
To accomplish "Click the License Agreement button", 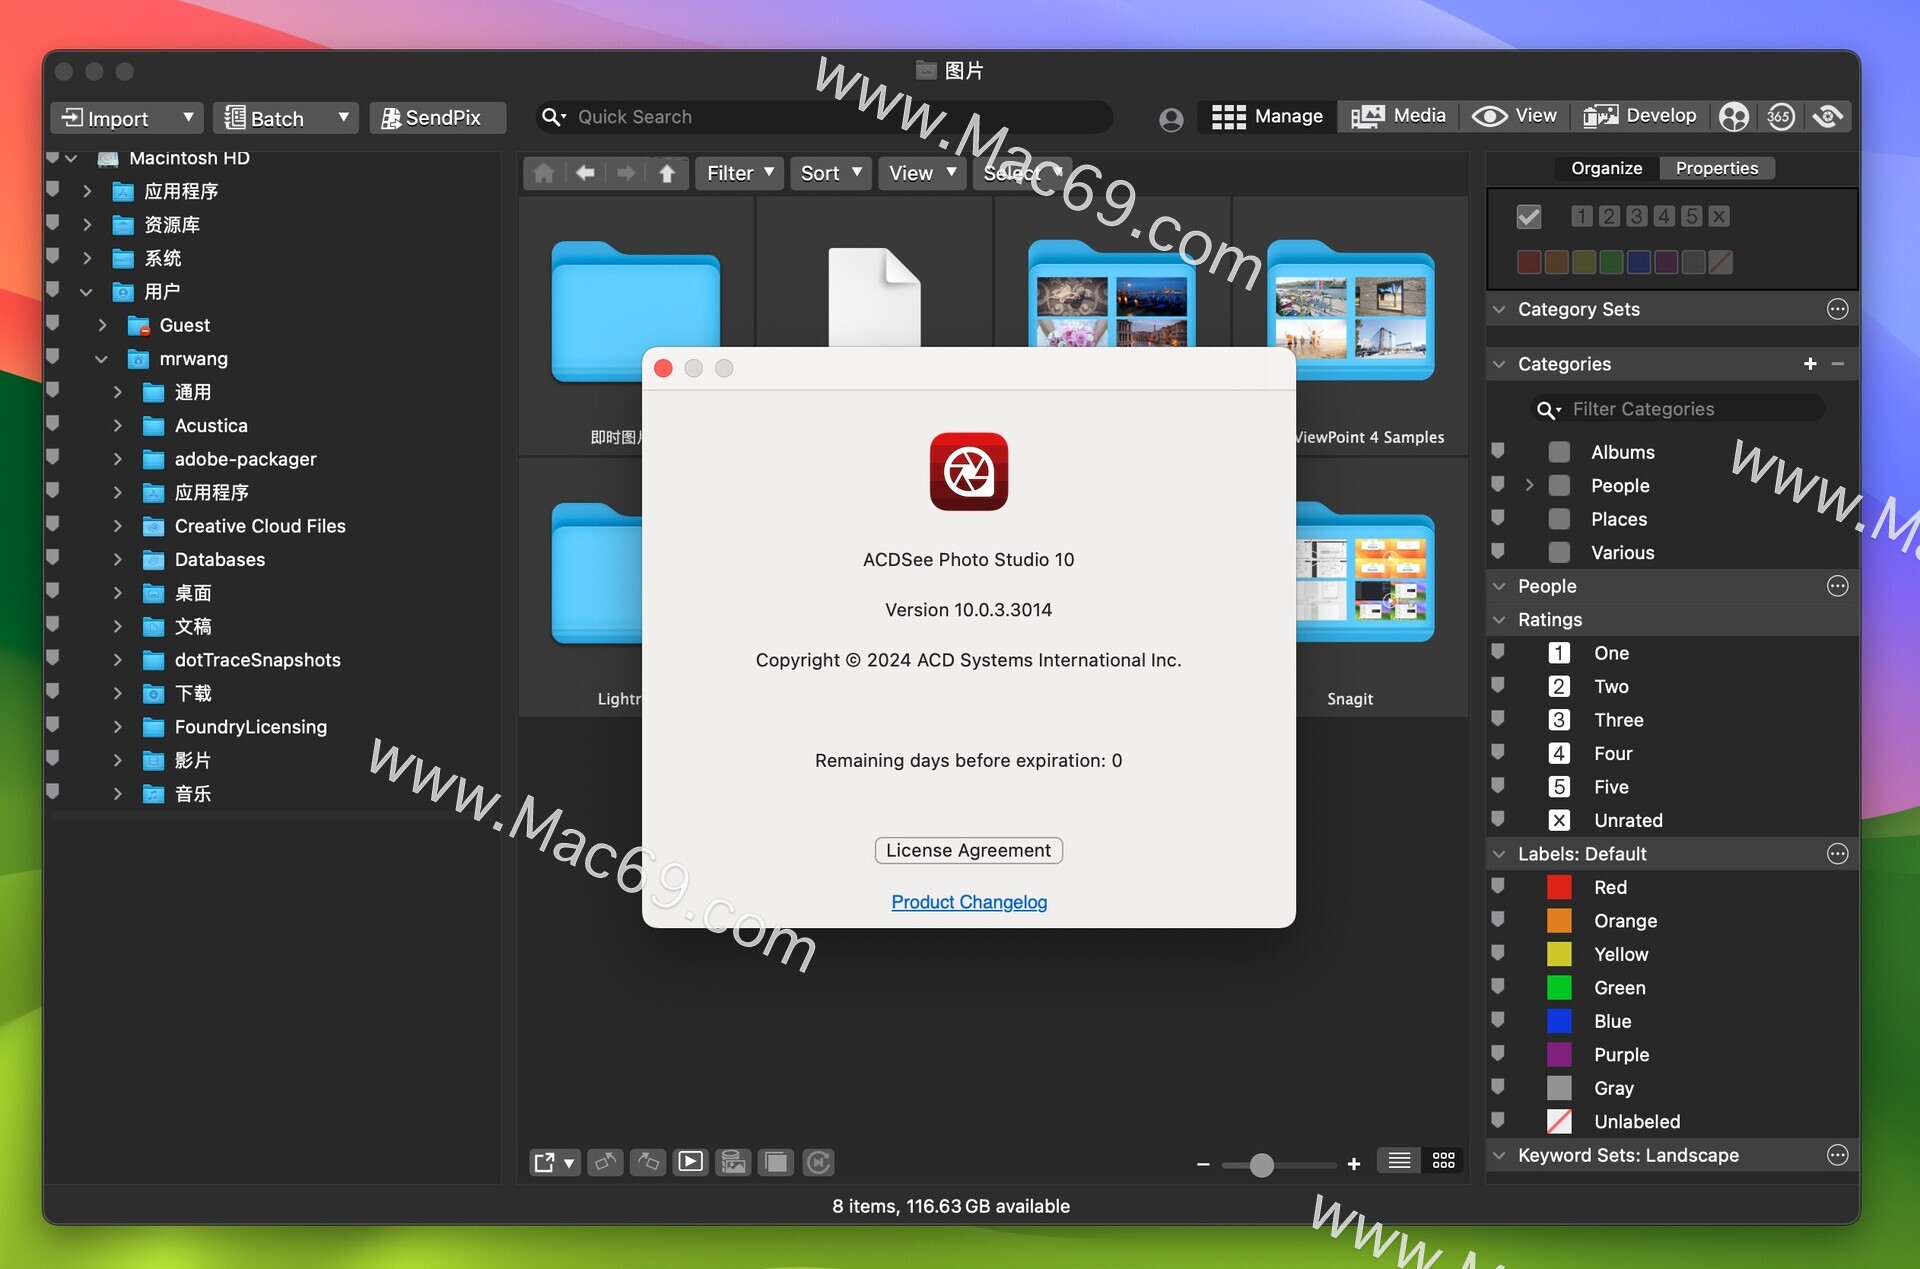I will pos(968,850).
